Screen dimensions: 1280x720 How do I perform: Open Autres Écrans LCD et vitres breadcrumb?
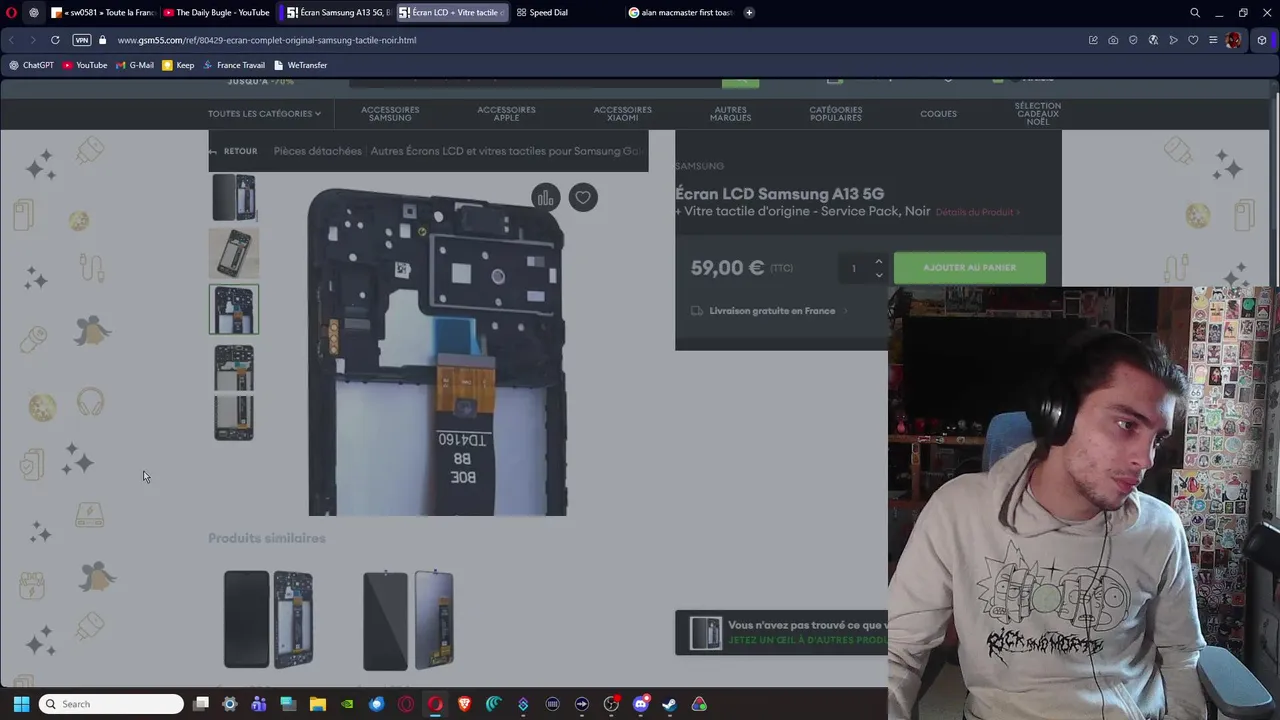507,151
